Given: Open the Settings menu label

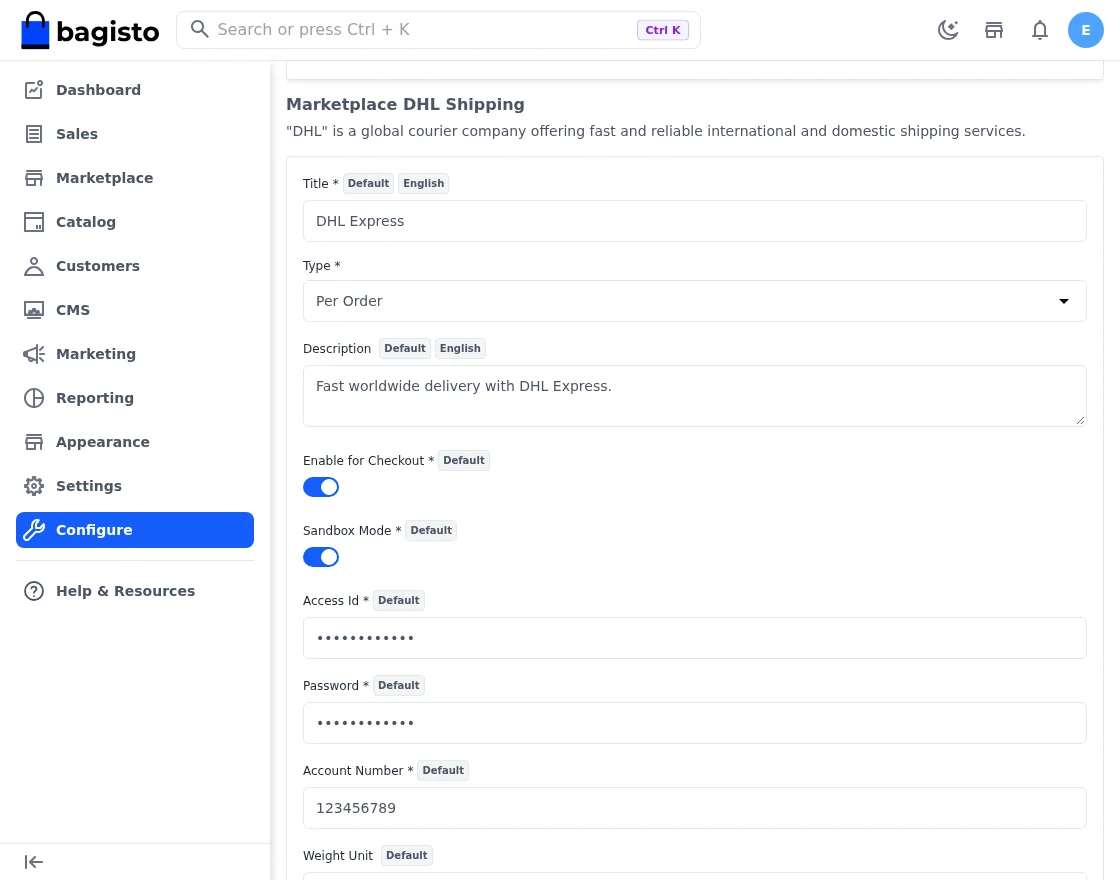Looking at the screenshot, I should 89,486.
